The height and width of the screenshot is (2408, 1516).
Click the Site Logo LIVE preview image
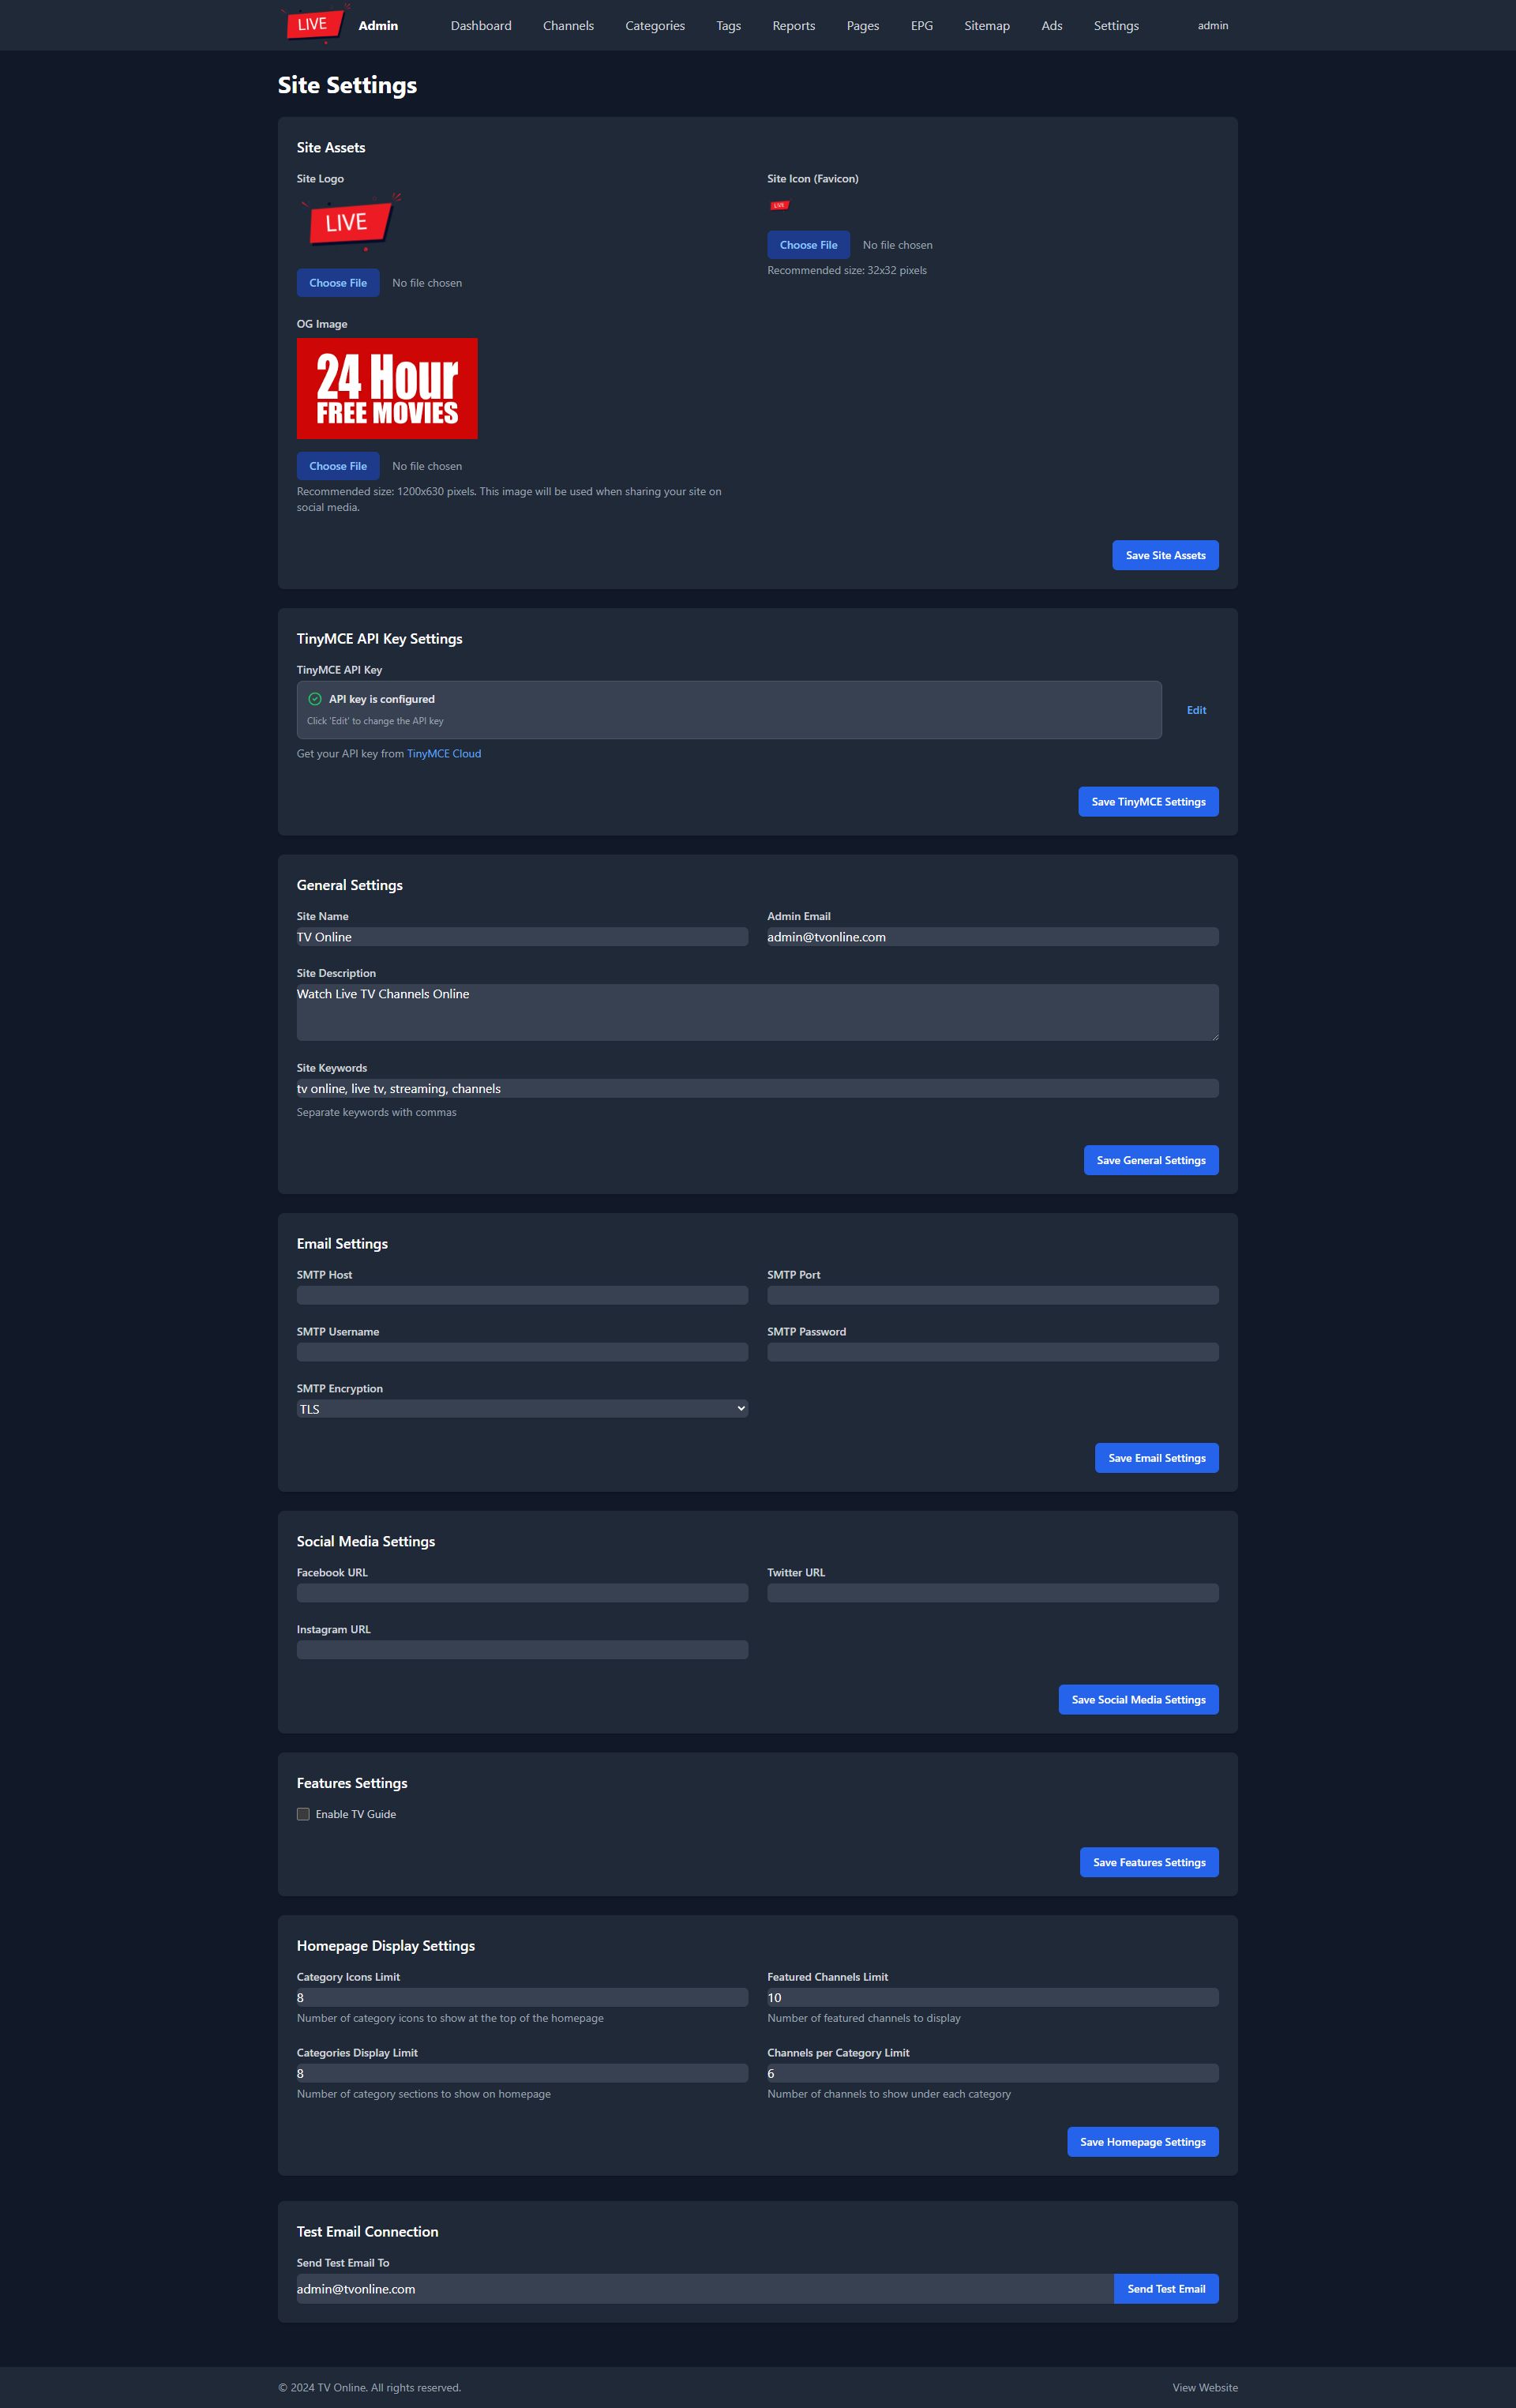coord(347,222)
